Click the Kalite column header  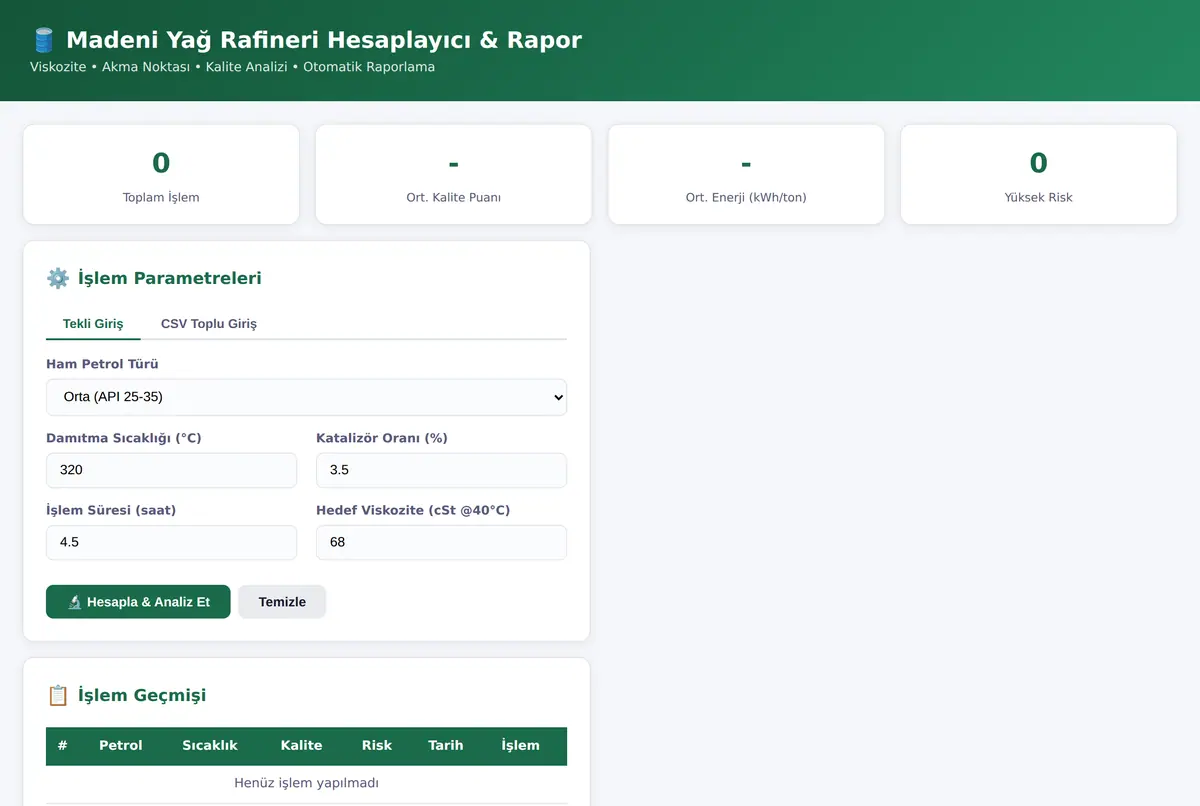(x=301, y=745)
